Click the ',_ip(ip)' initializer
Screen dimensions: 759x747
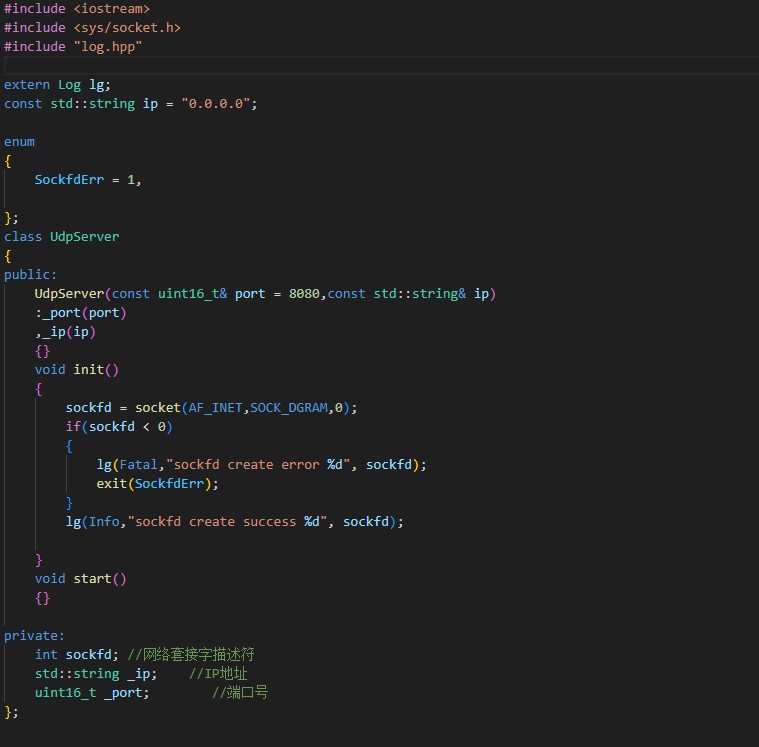pos(65,332)
